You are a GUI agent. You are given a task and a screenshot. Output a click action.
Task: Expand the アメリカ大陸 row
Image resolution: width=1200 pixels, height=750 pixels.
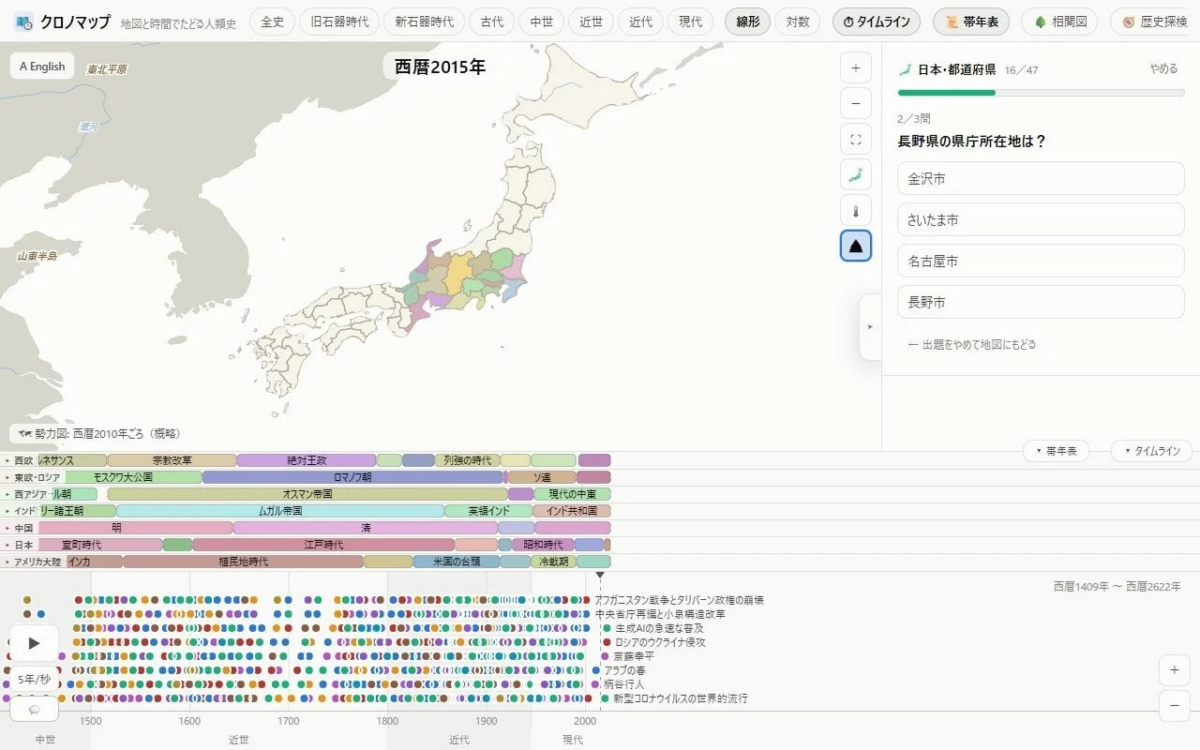click(x=33, y=562)
